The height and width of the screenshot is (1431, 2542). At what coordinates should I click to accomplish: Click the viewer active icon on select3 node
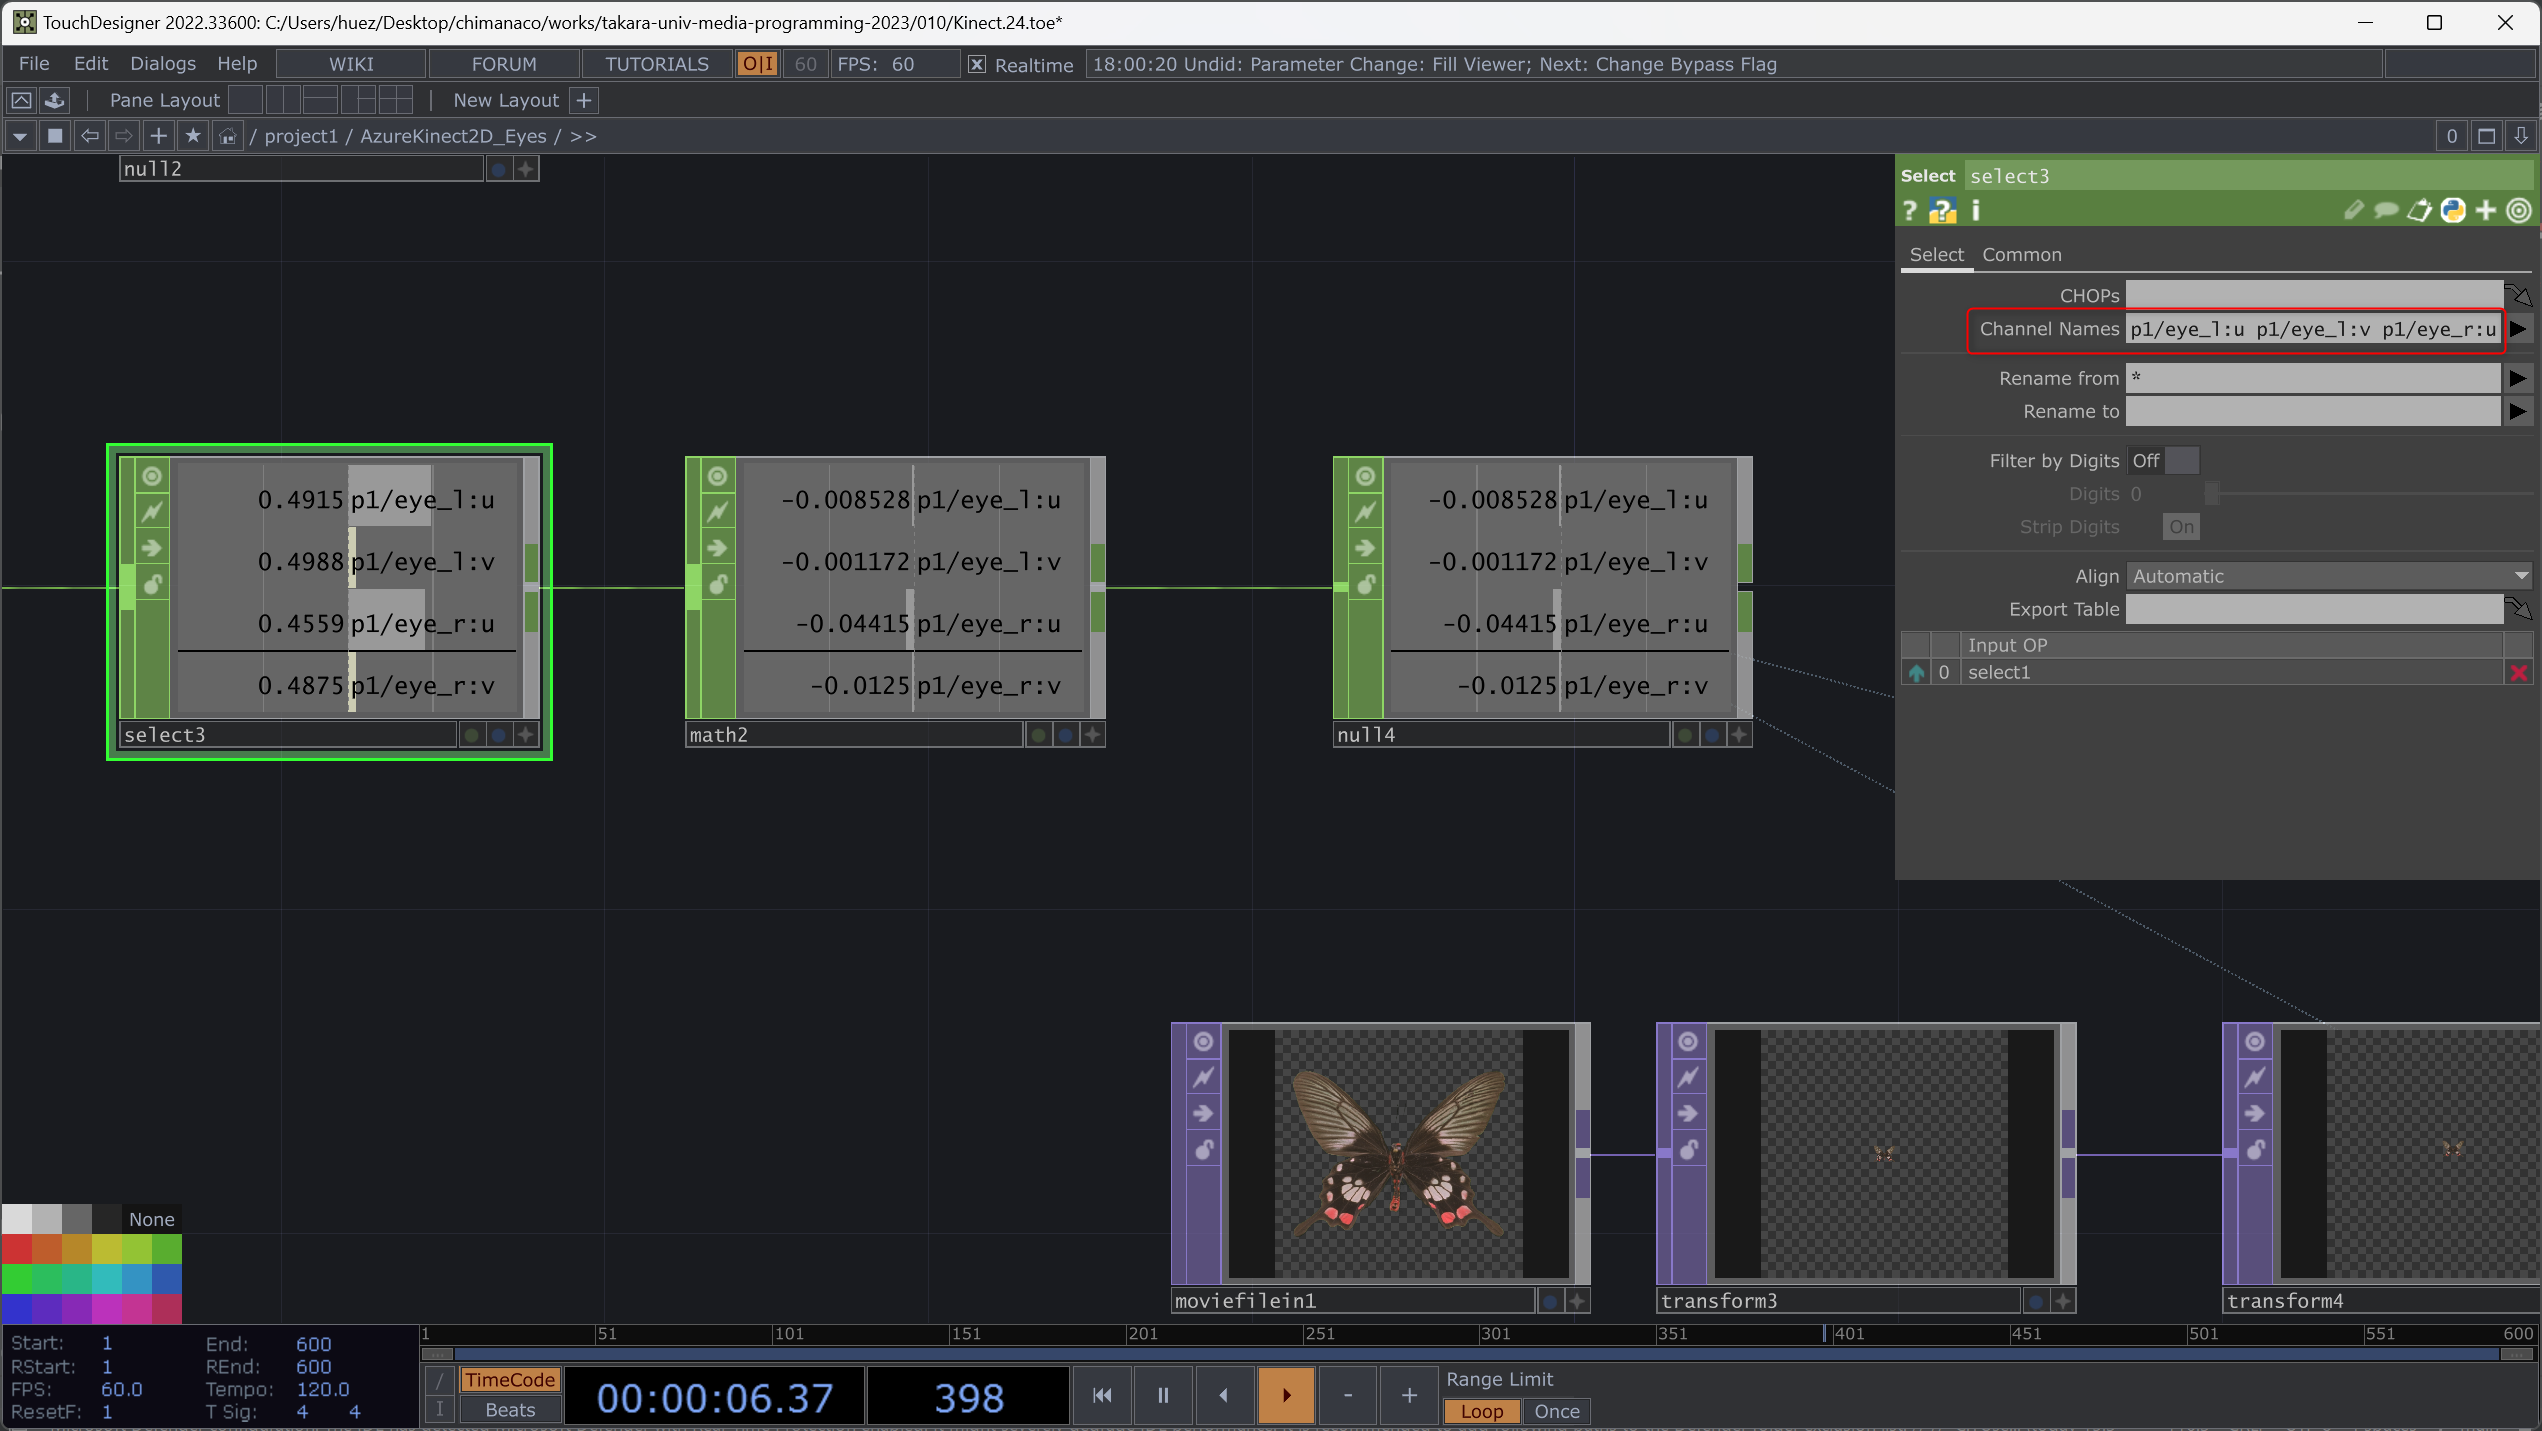[152, 476]
